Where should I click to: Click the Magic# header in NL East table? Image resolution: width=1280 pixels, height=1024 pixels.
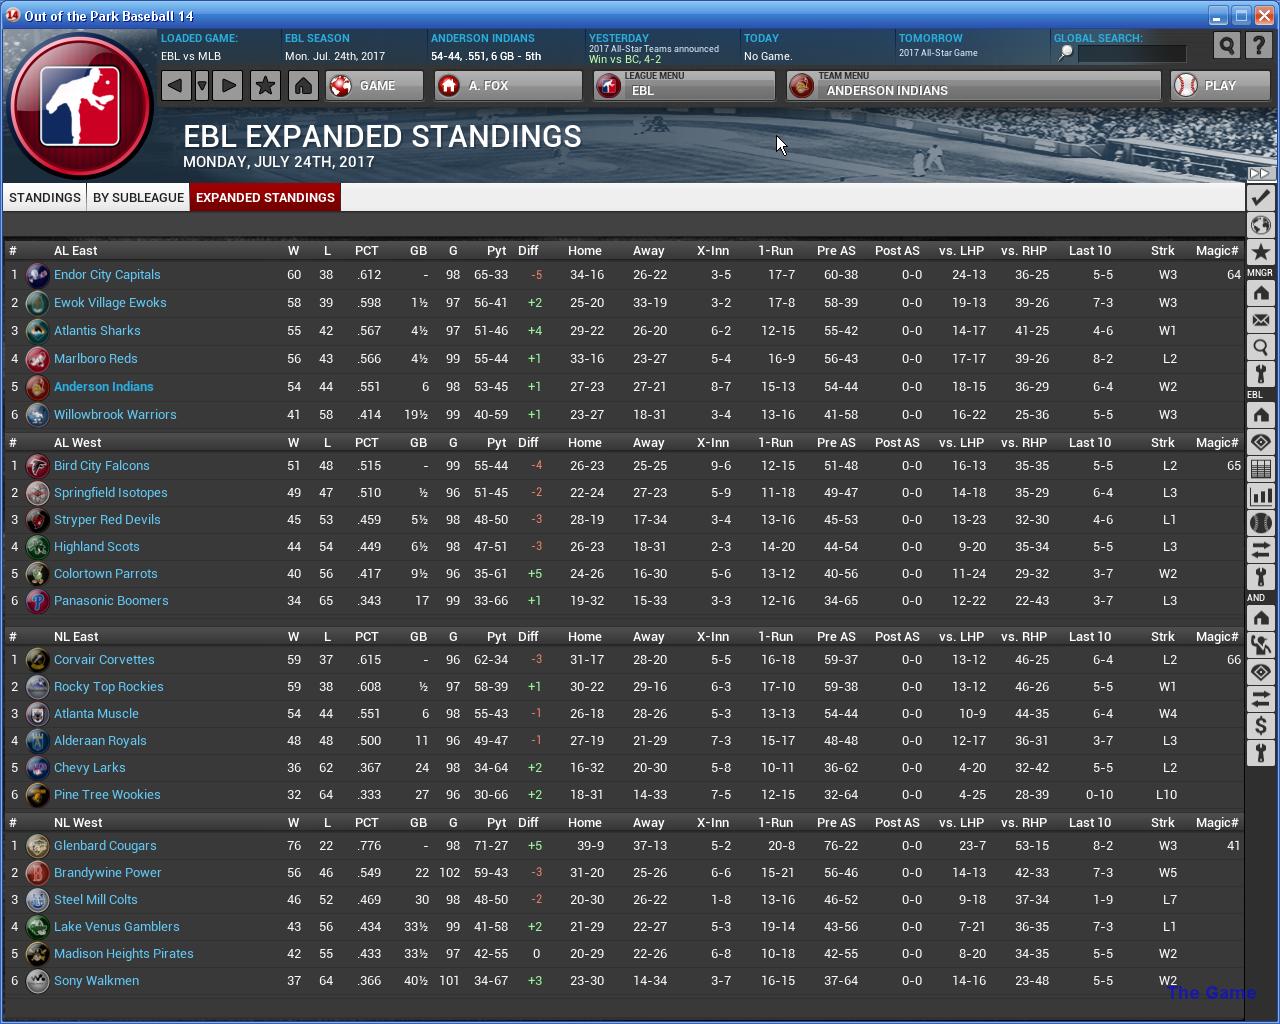tap(1217, 637)
